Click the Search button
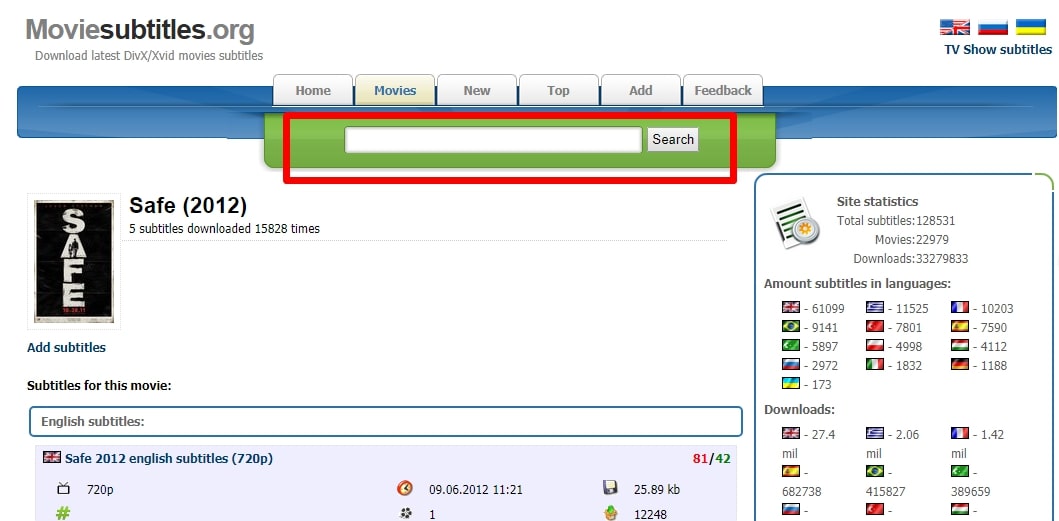Screen dimensions: 1059x521 673,139
